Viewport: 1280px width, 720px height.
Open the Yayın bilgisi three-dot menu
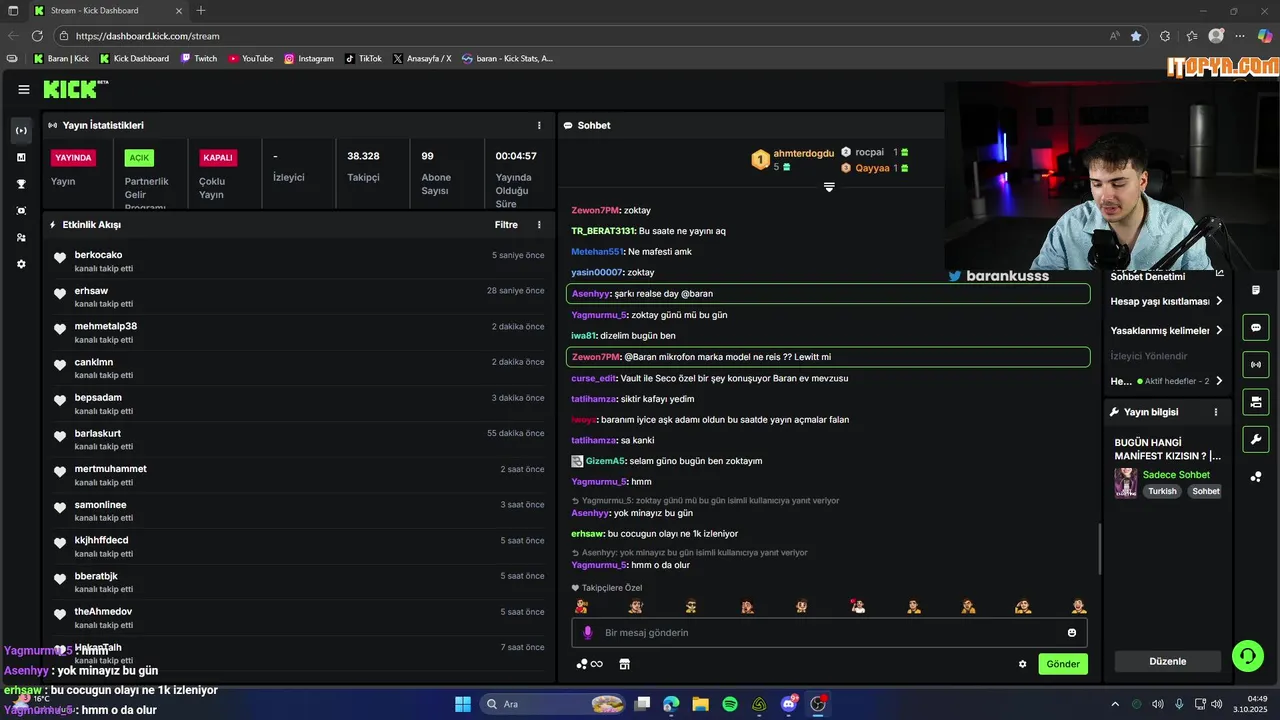[1216, 412]
